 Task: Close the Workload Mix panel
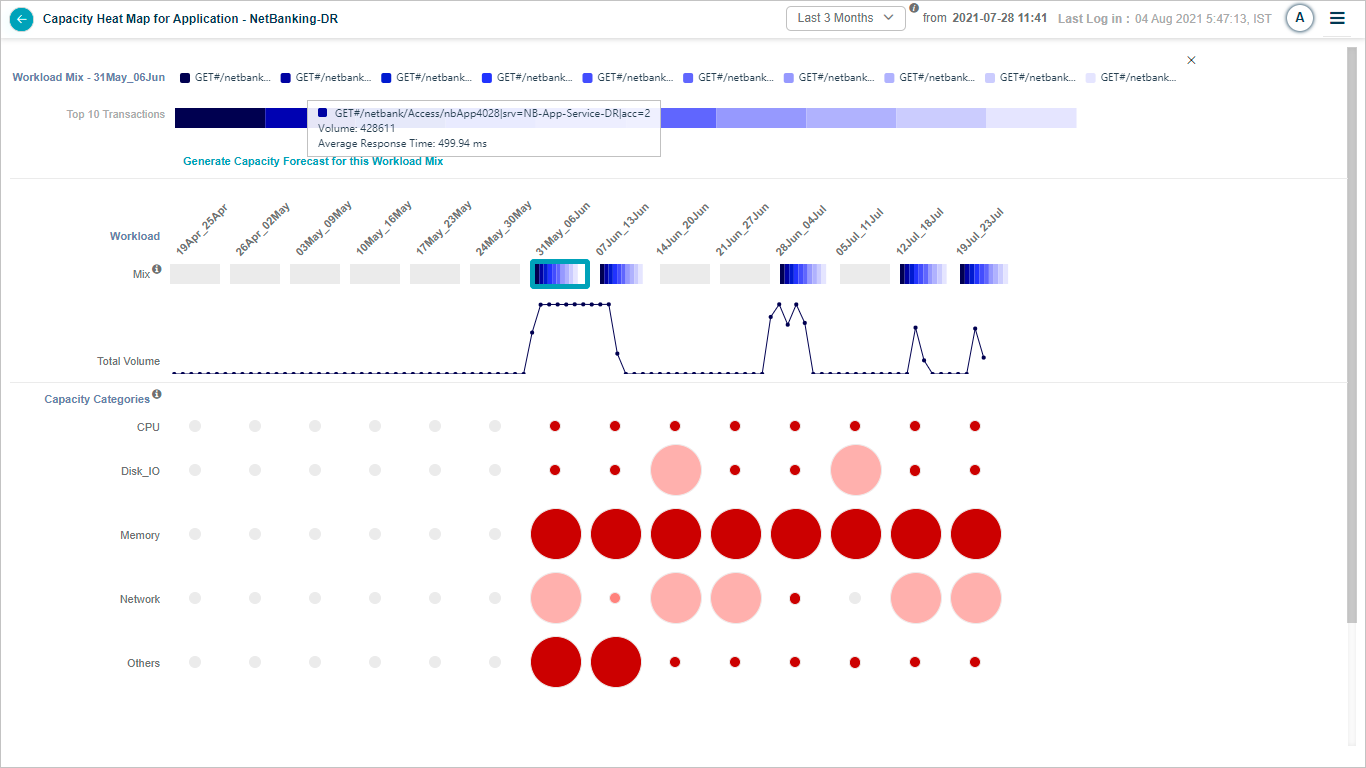[1191, 60]
